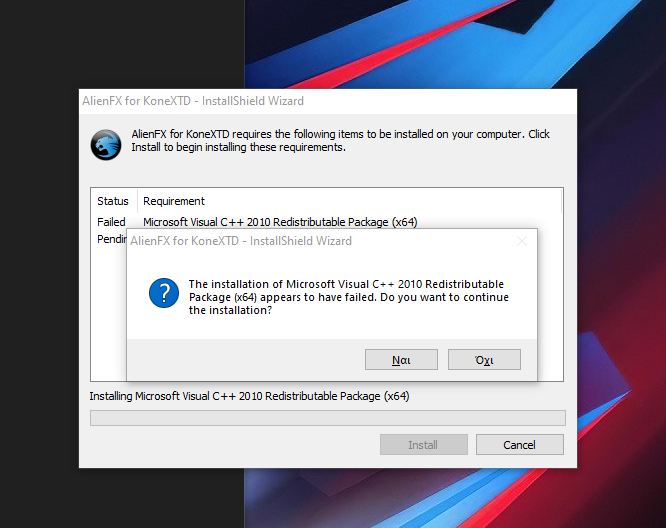
Task: Select the Status column header
Action: 113,201
